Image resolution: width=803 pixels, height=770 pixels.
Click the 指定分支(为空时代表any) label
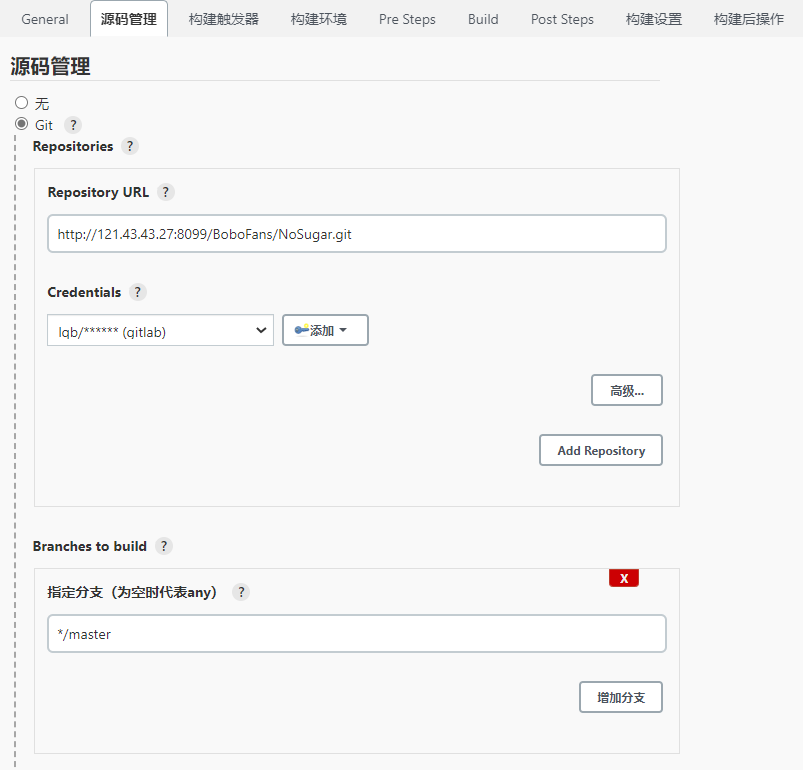pos(133,592)
